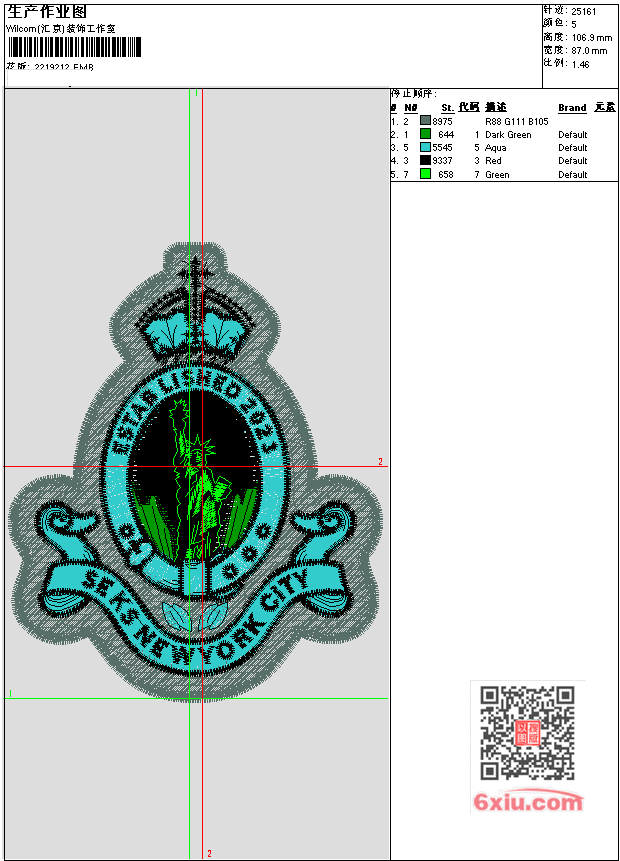Click the 停止顺序 heading
Screen dimensions: 620x861
414,93
